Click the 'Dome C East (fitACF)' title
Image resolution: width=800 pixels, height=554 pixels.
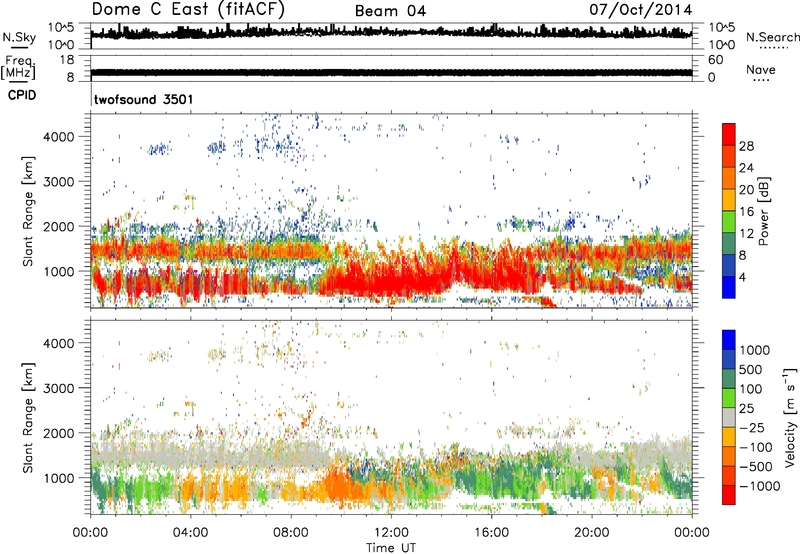tap(188, 9)
